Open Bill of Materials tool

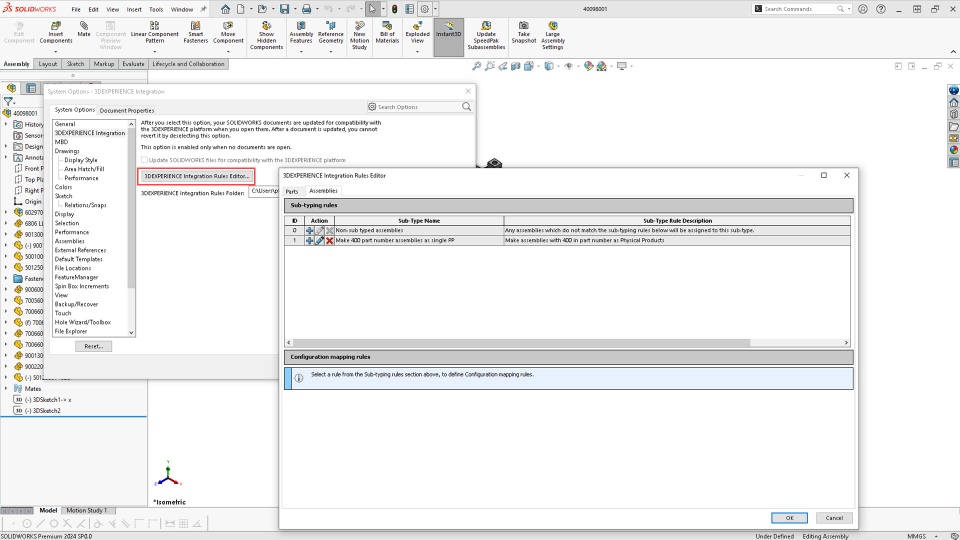tap(387, 32)
